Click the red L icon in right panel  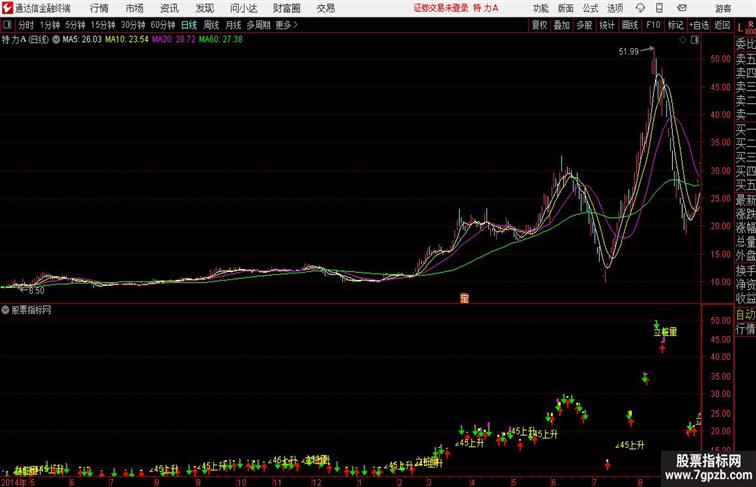click(x=740, y=28)
